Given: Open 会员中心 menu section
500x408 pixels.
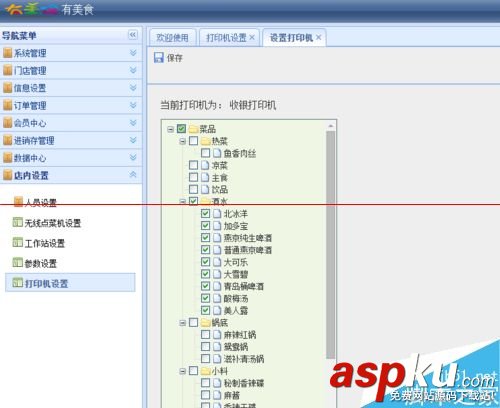Looking at the screenshot, I should (71, 123).
